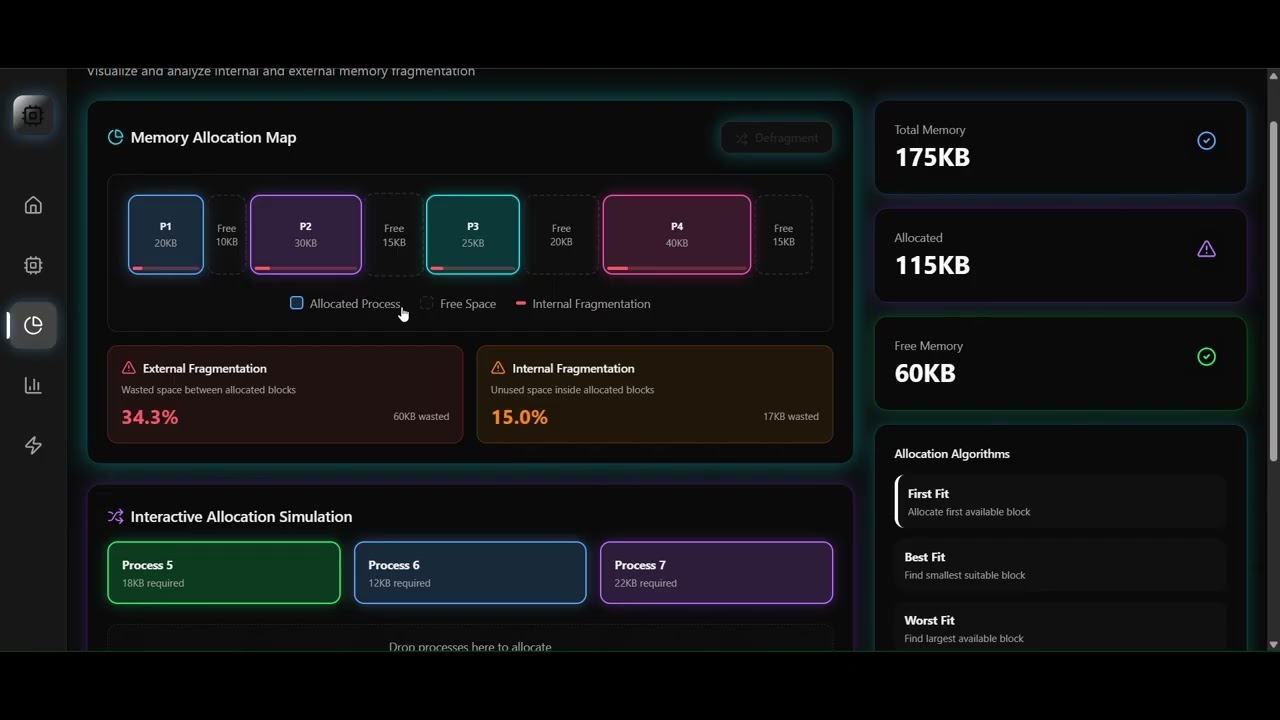Click the shuffle icon beside Interactive Allocation Simulation

tap(115, 516)
